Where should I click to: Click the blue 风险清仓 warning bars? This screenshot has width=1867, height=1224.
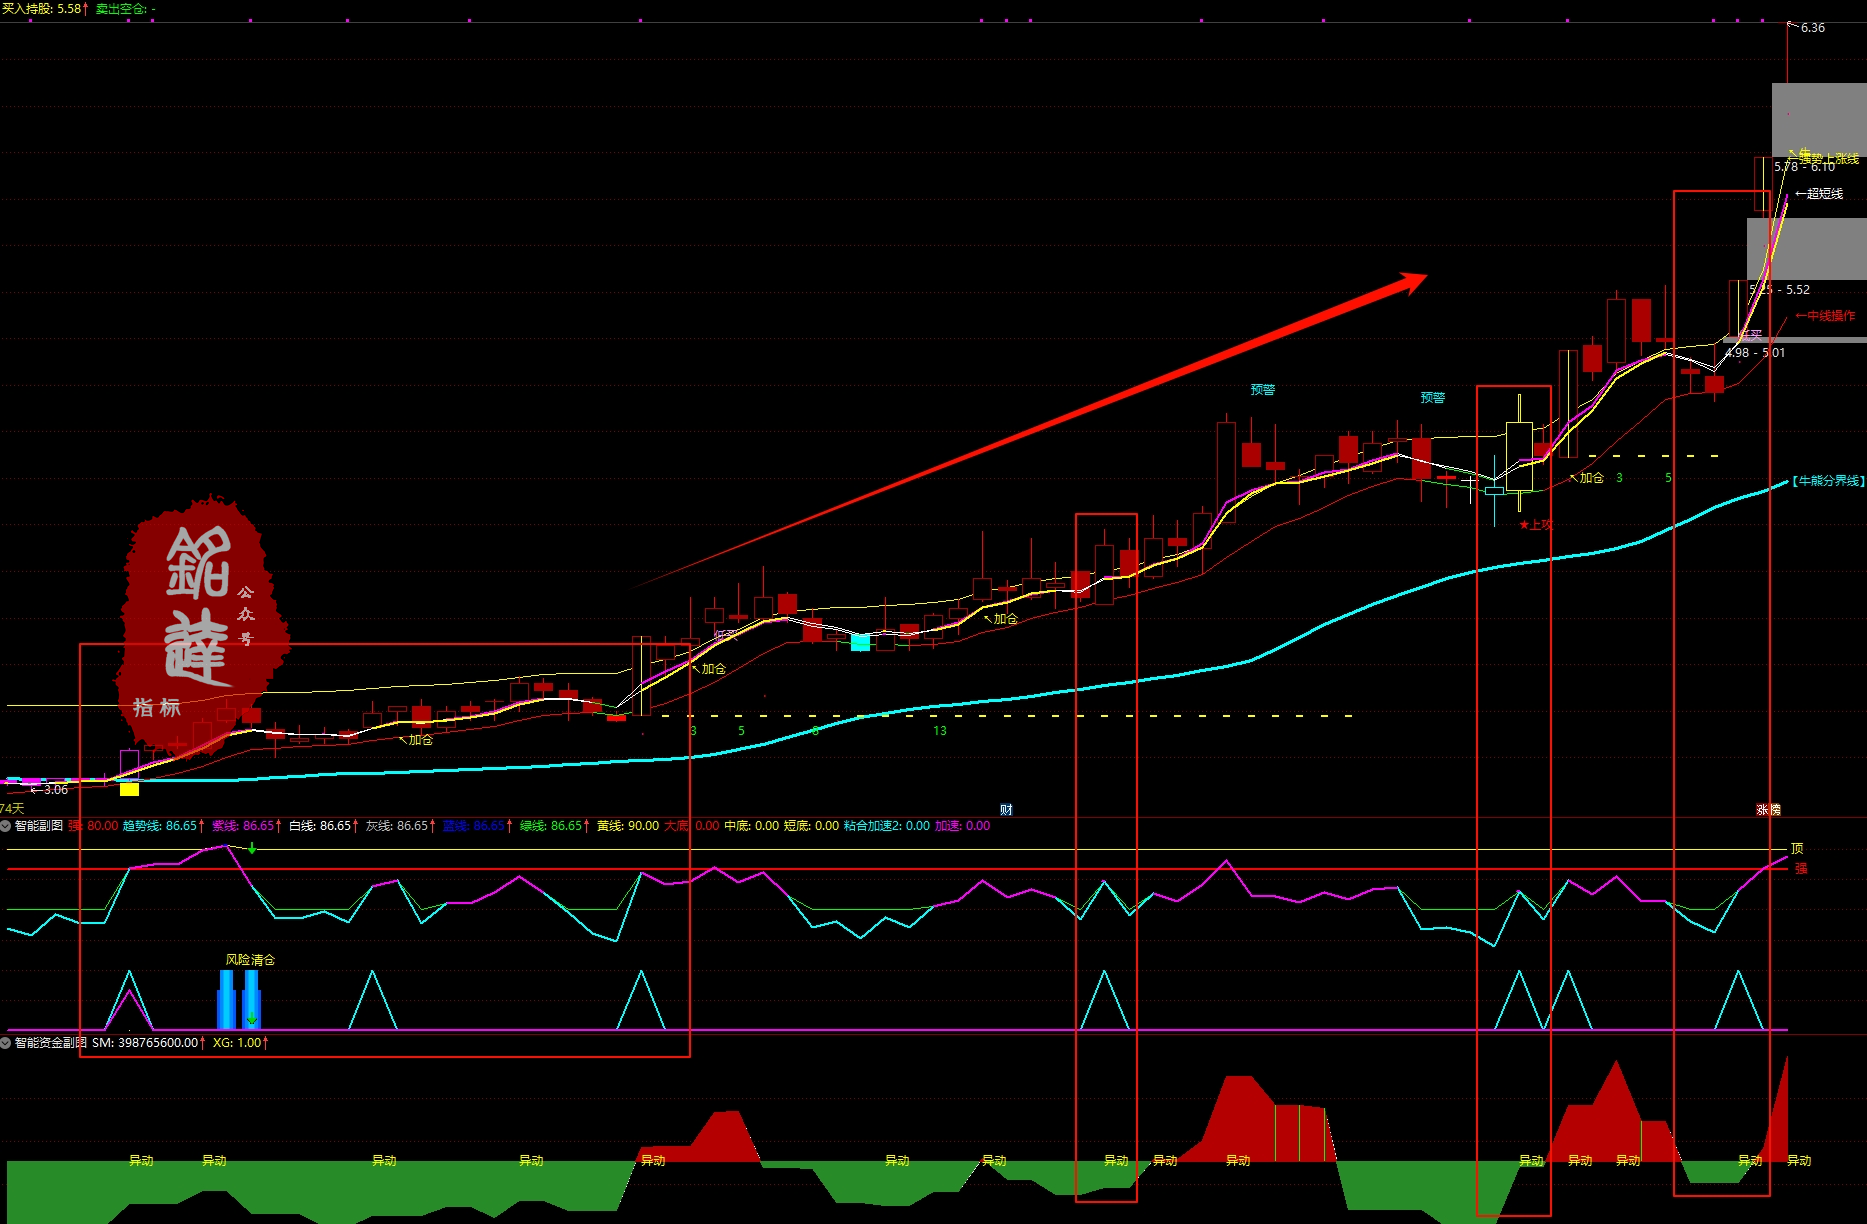pos(239,999)
